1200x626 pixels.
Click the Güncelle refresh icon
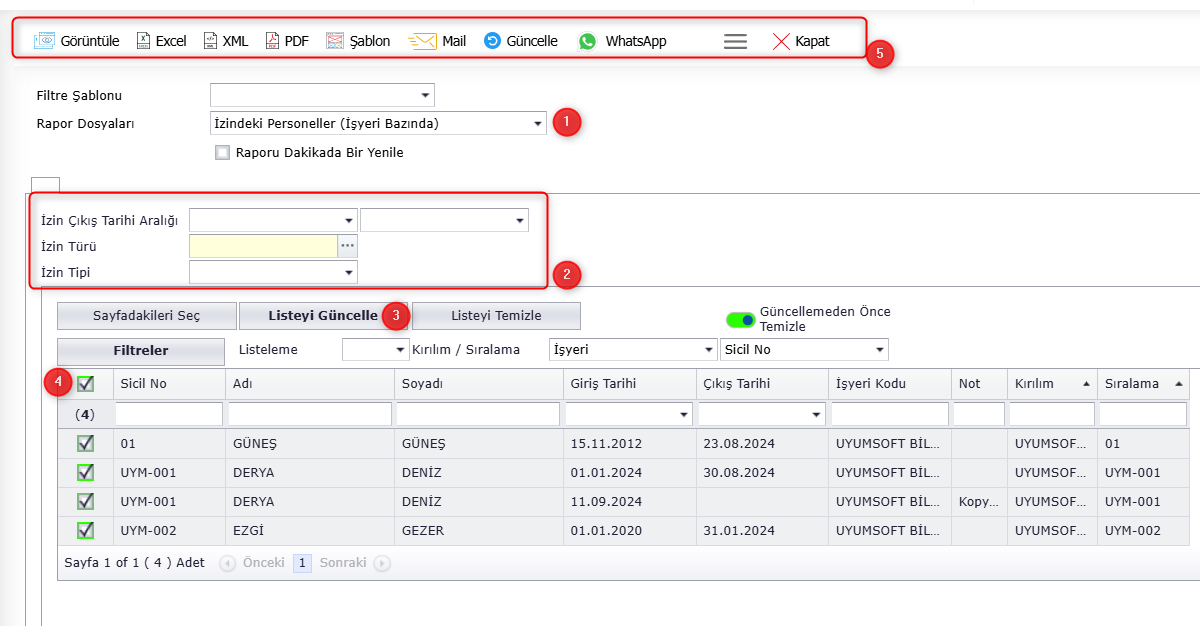click(x=492, y=41)
